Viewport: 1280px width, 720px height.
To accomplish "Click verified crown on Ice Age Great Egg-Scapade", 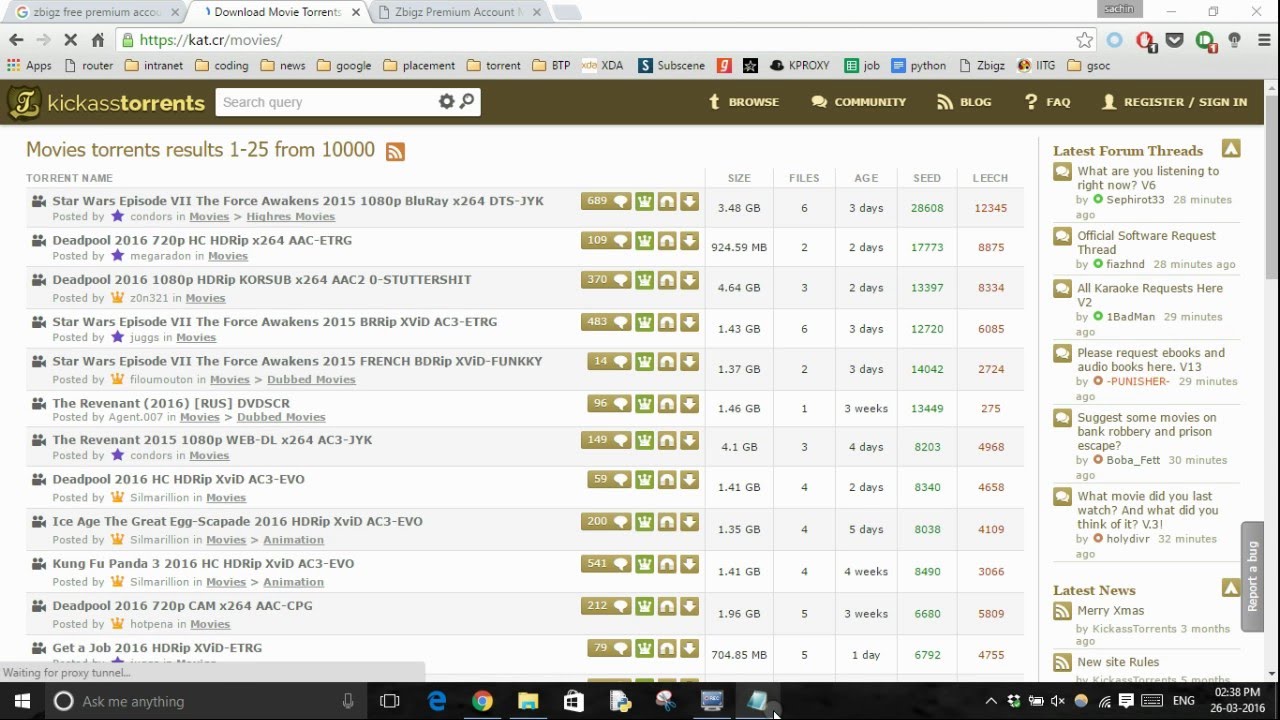I will [x=644, y=522].
